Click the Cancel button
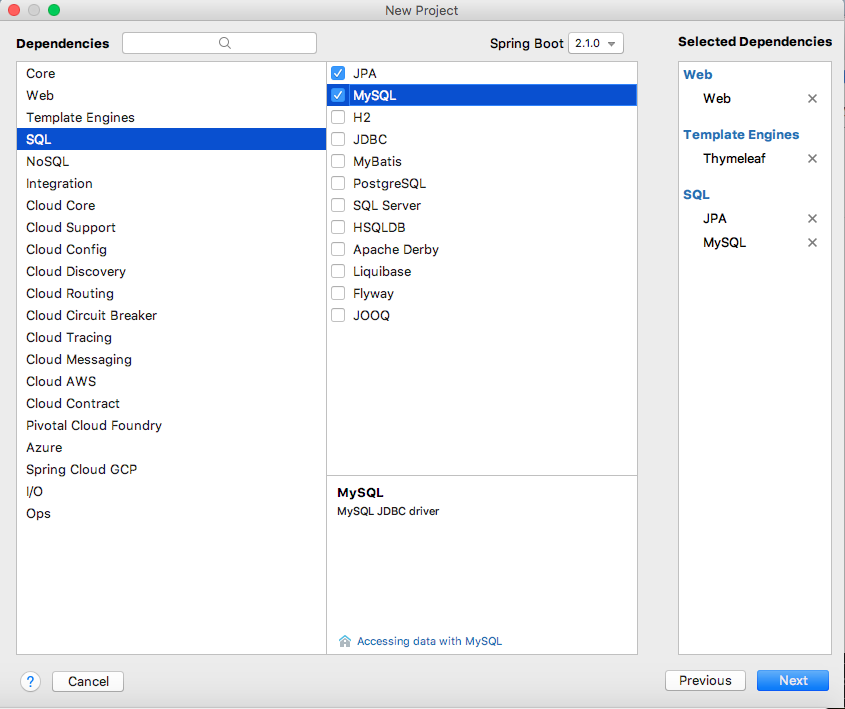 pos(88,682)
